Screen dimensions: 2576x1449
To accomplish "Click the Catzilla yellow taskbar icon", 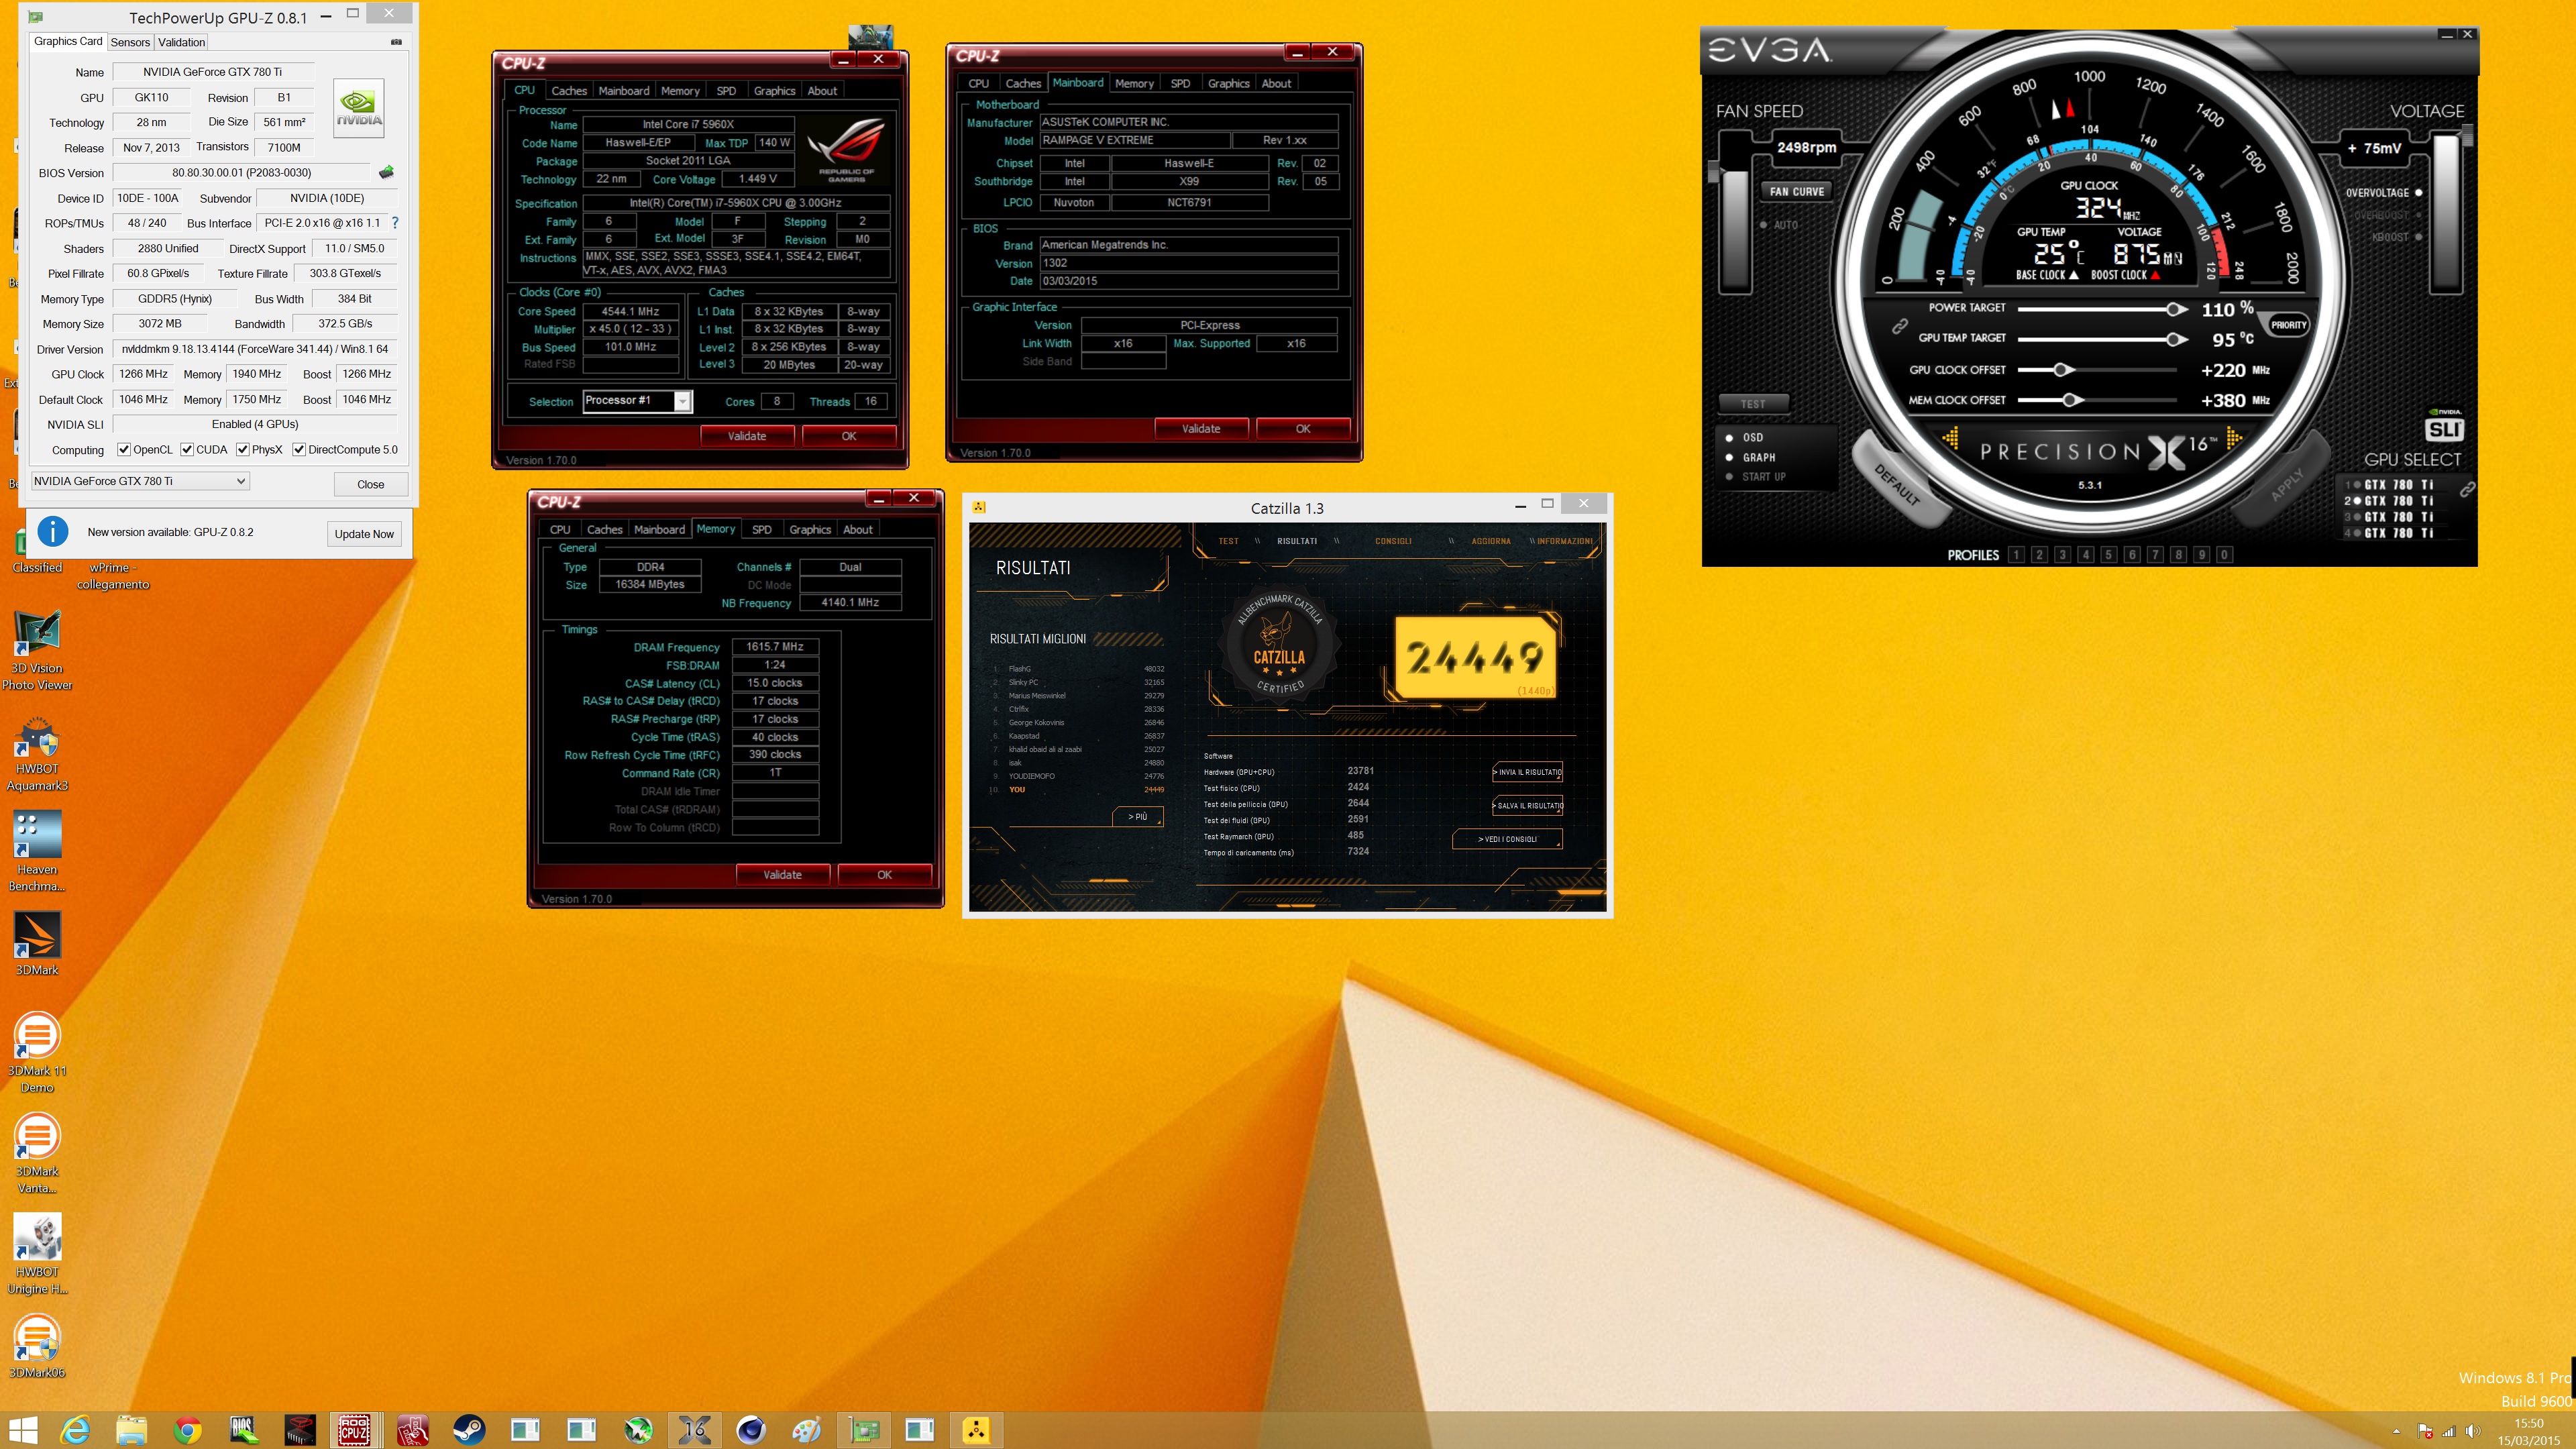I will coord(976,1429).
